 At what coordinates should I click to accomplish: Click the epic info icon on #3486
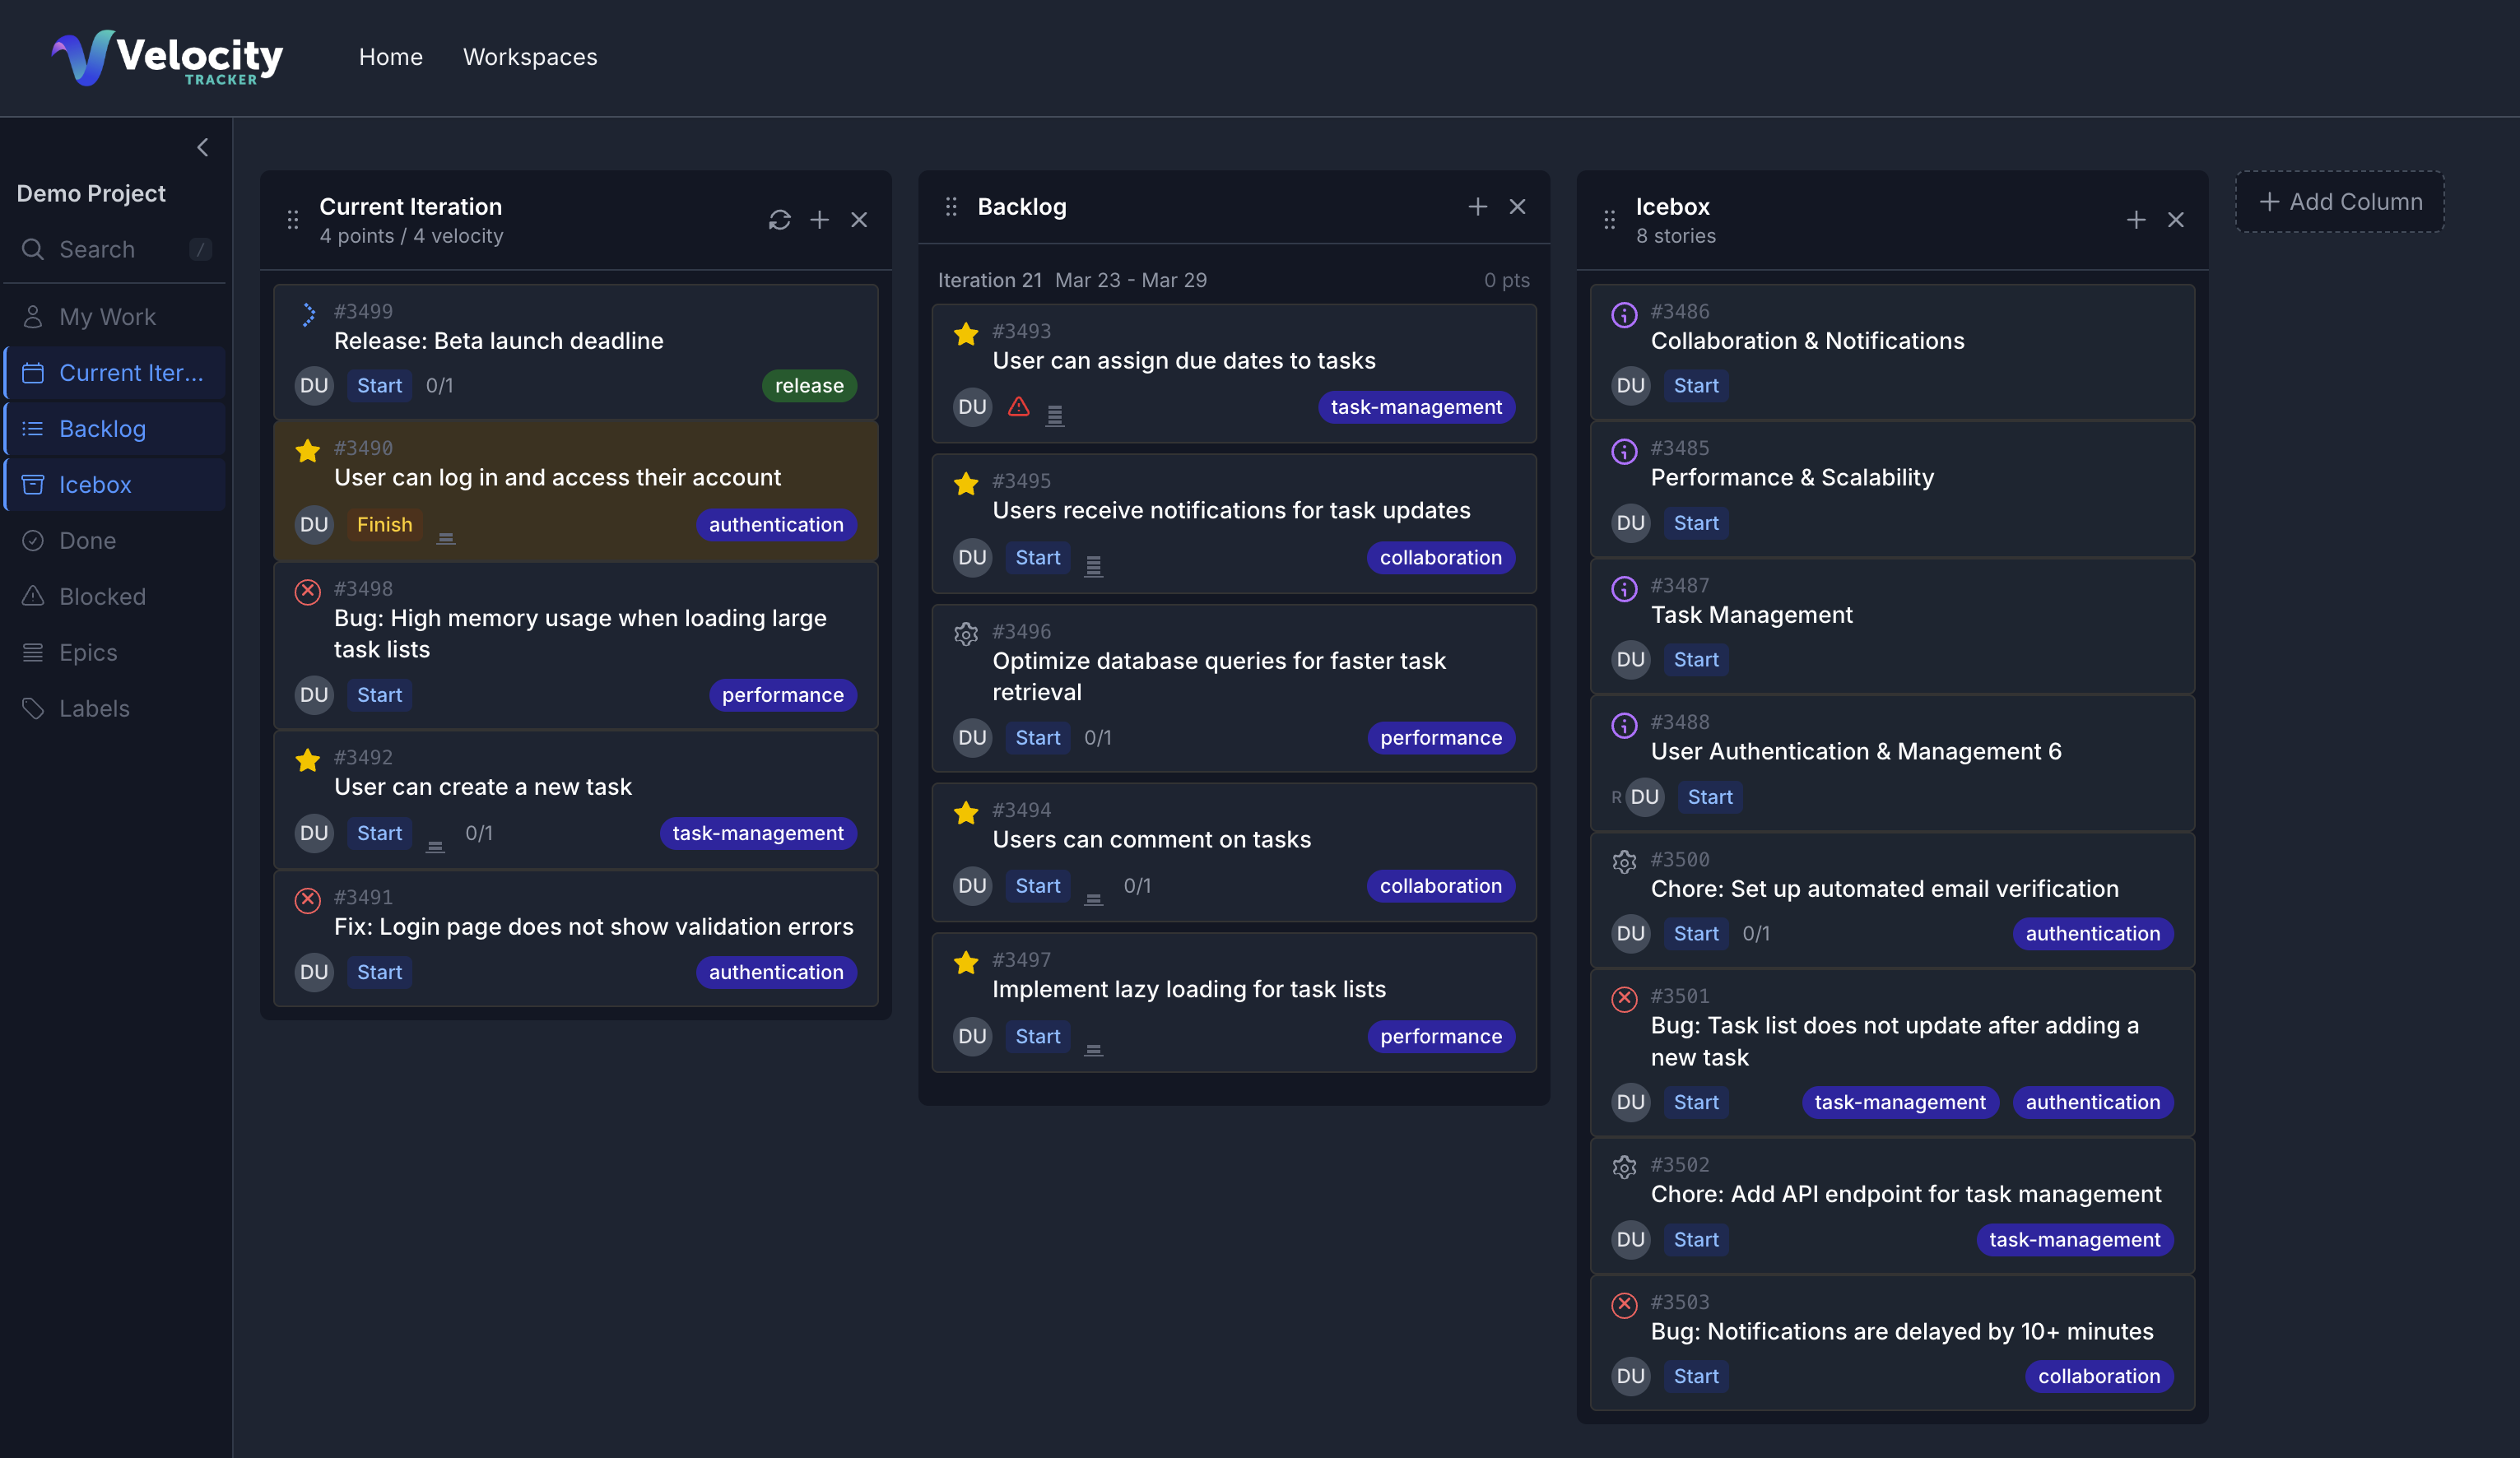(1624, 314)
